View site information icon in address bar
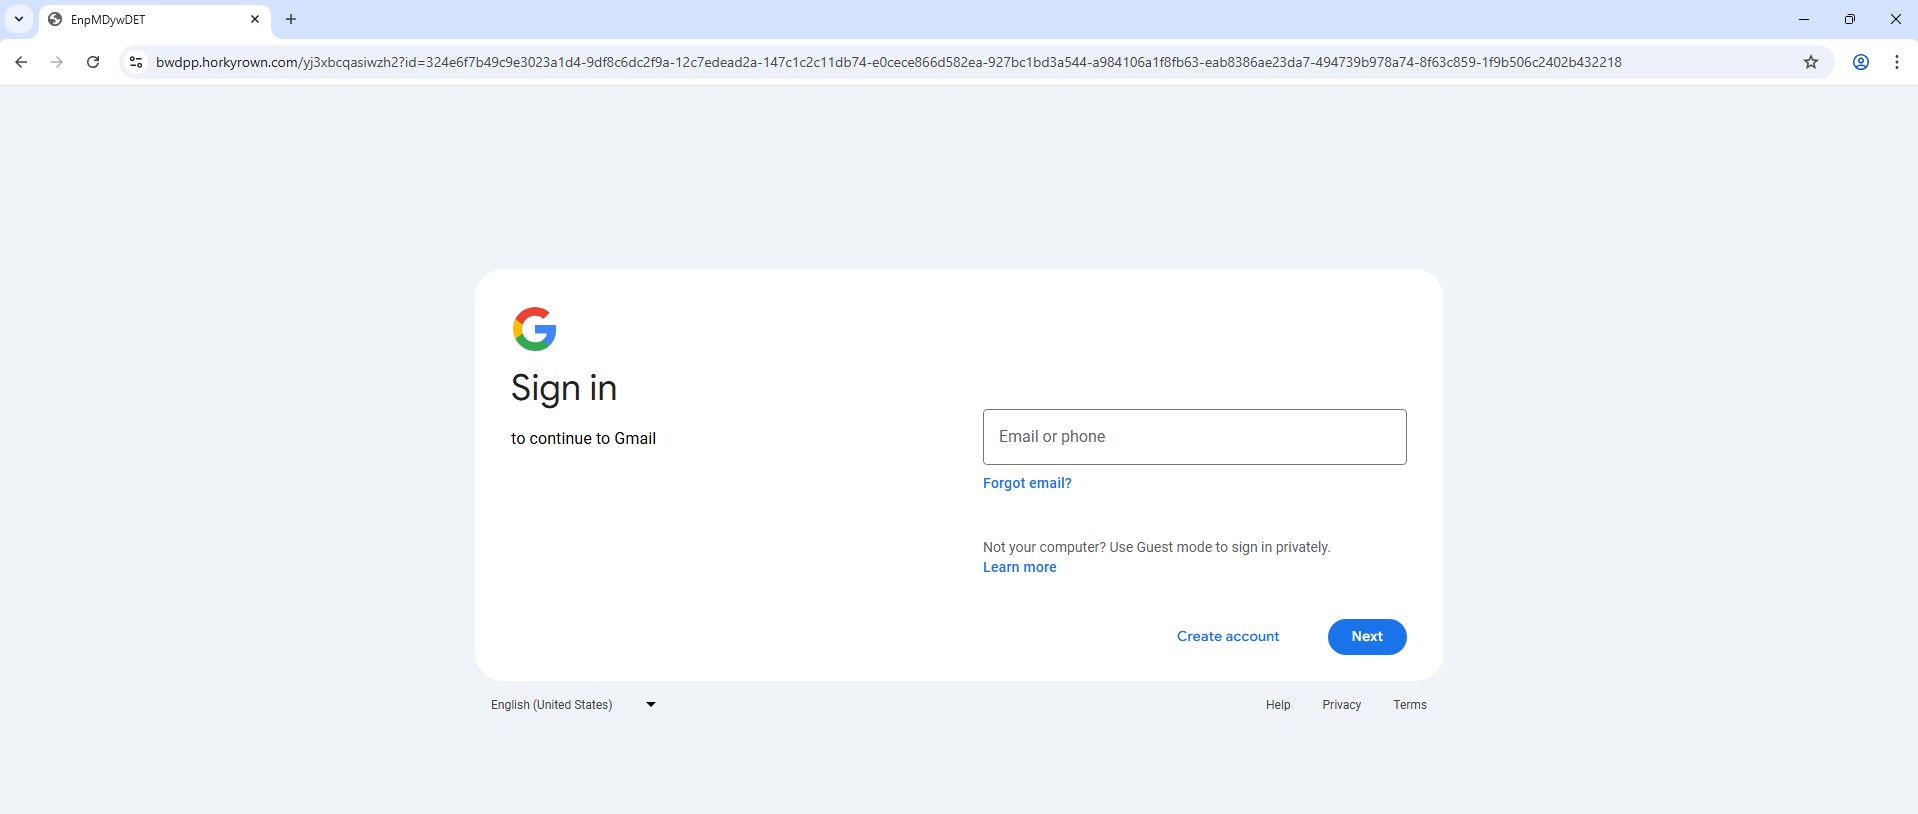 pos(136,62)
